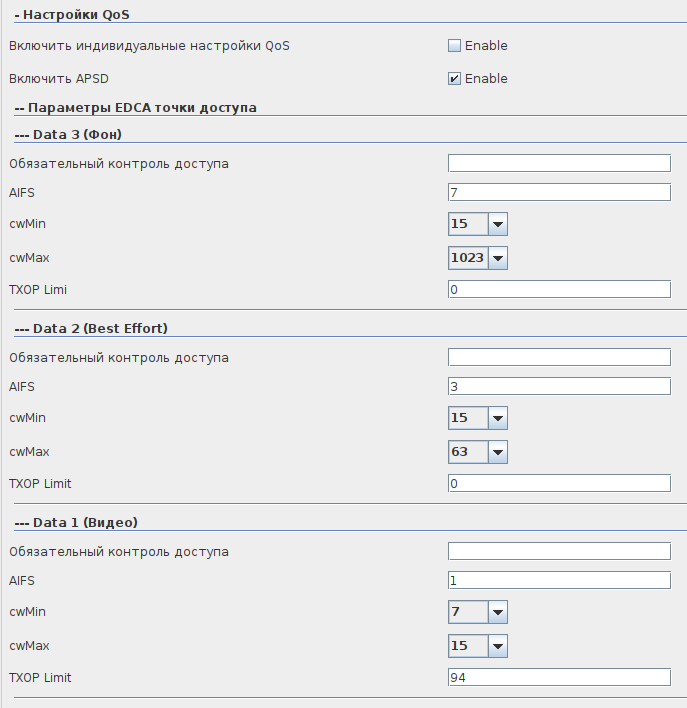Click the TXOP Limit field in Data 2
The width and height of the screenshot is (687, 708).
click(x=559, y=483)
